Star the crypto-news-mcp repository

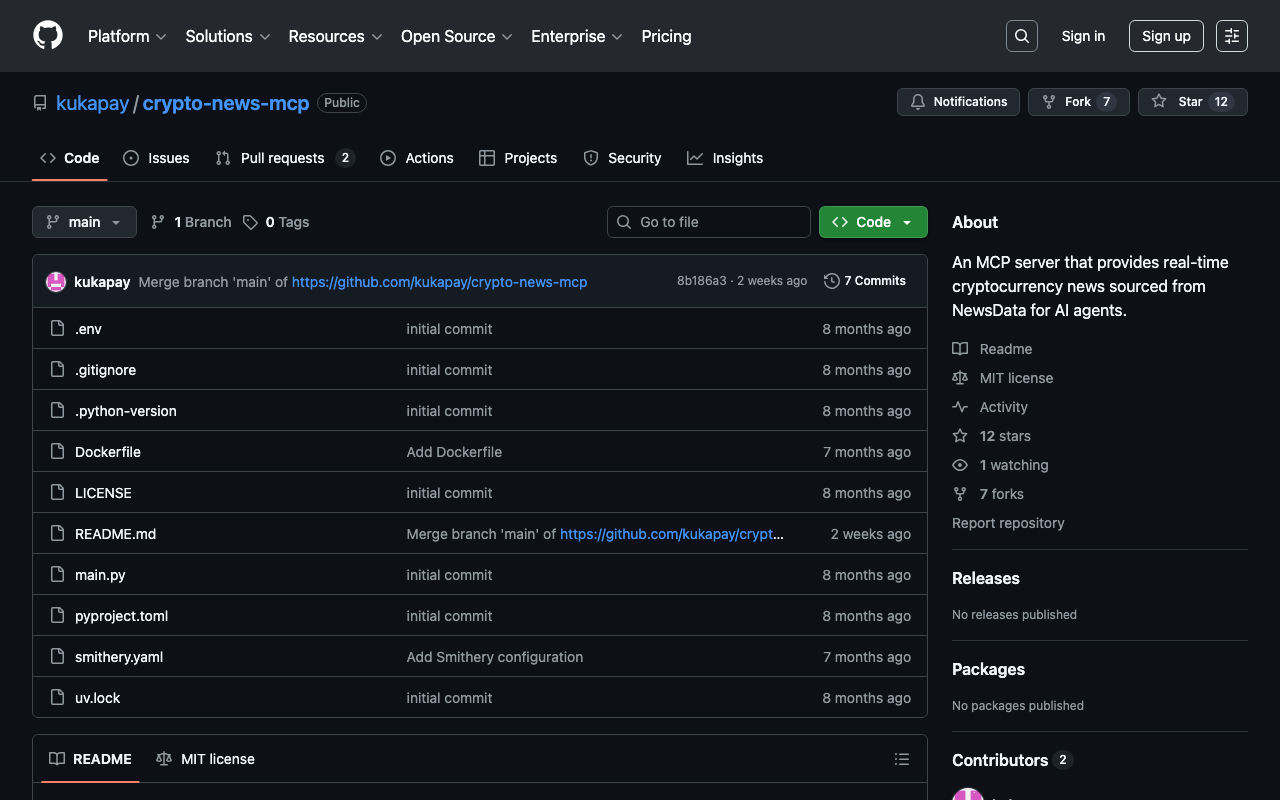[1192, 102]
